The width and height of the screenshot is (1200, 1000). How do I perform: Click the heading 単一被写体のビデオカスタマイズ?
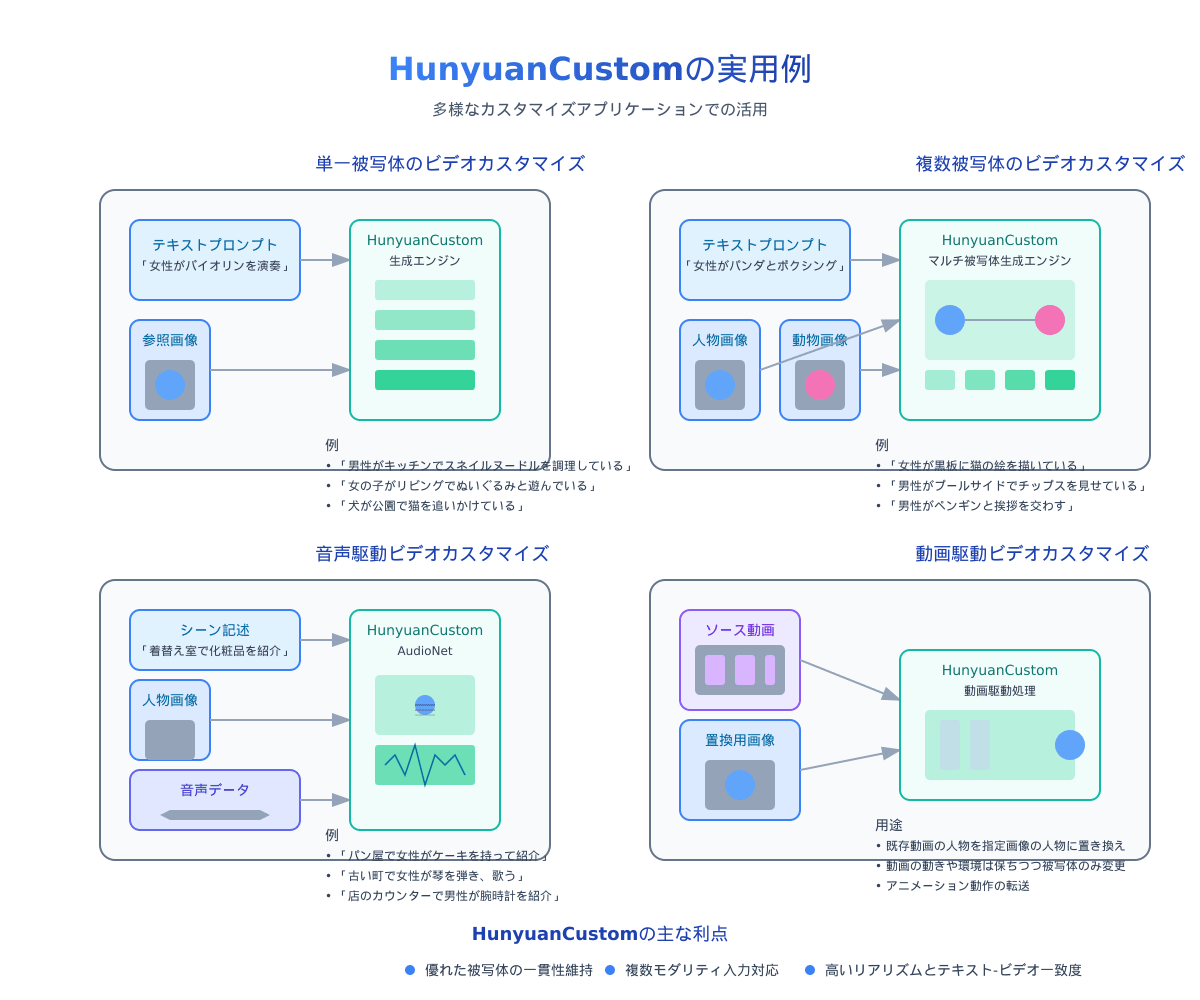coord(450,164)
